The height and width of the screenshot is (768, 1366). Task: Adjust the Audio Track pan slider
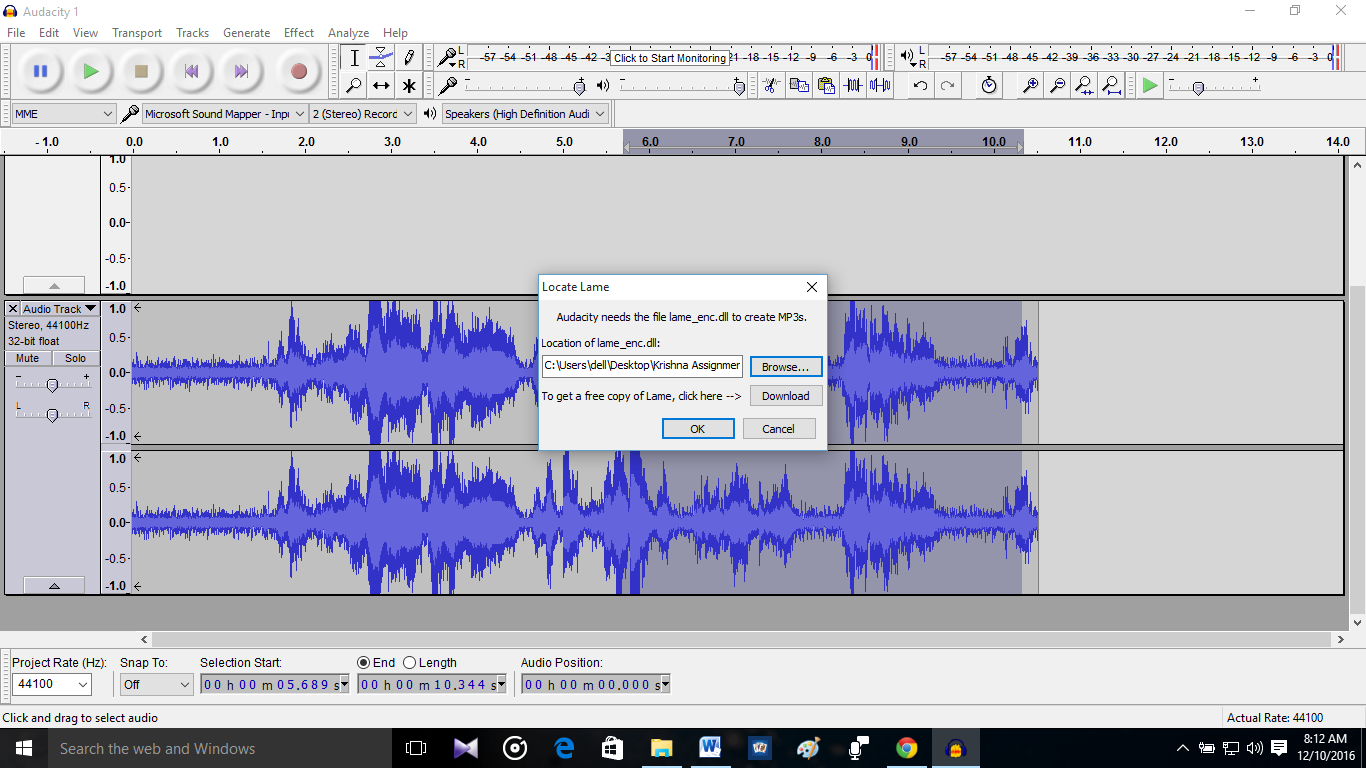52,414
